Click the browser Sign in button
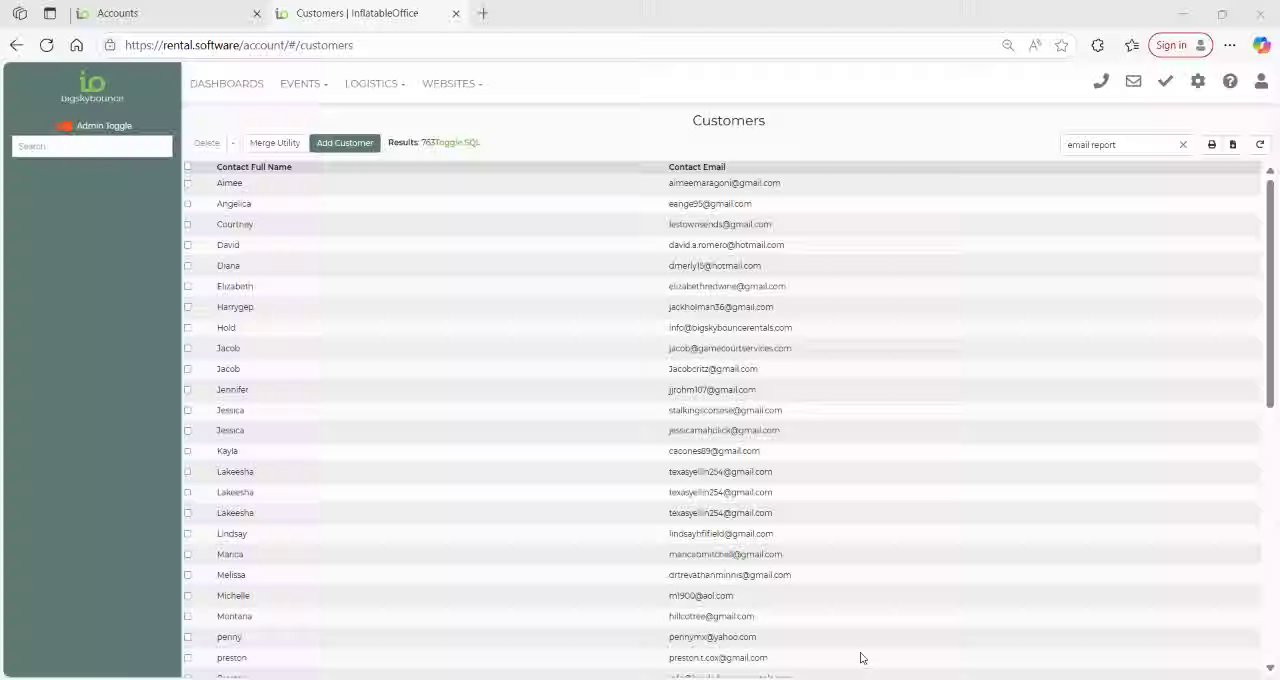This screenshot has height=680, width=1280. [1181, 45]
